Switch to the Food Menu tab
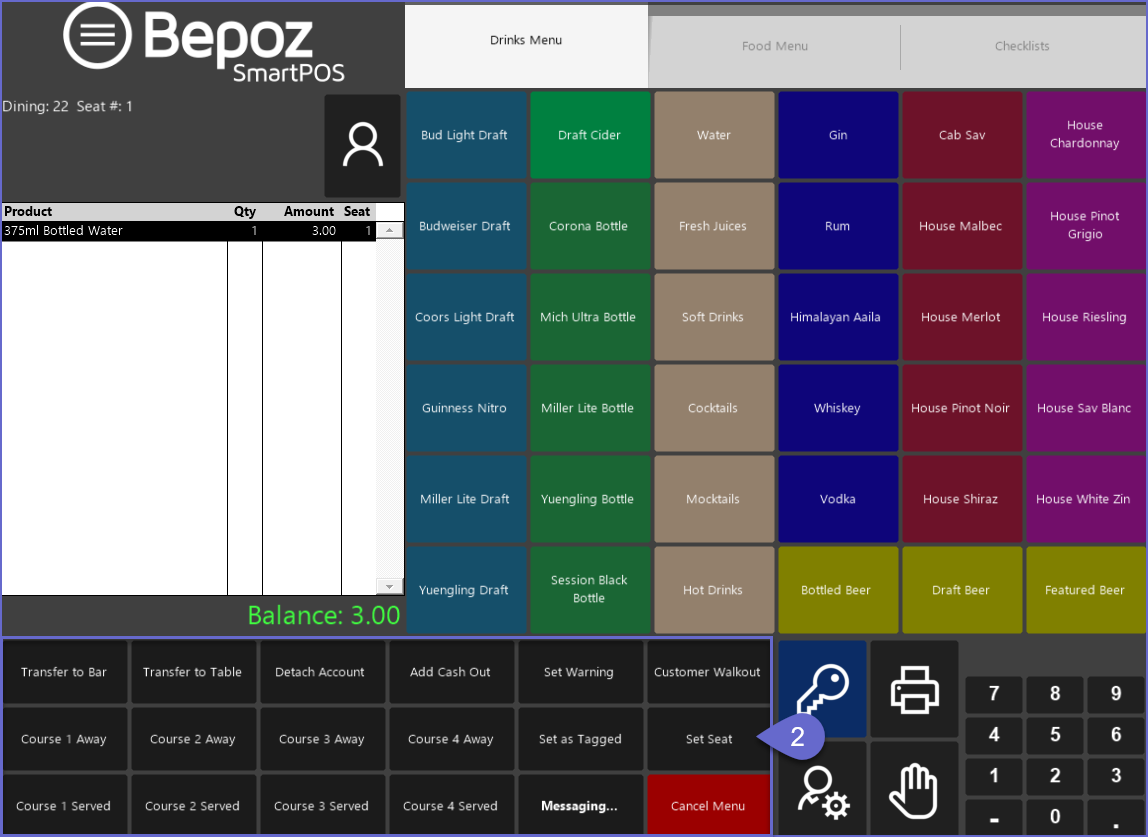This screenshot has width=1148, height=837. 774,46
